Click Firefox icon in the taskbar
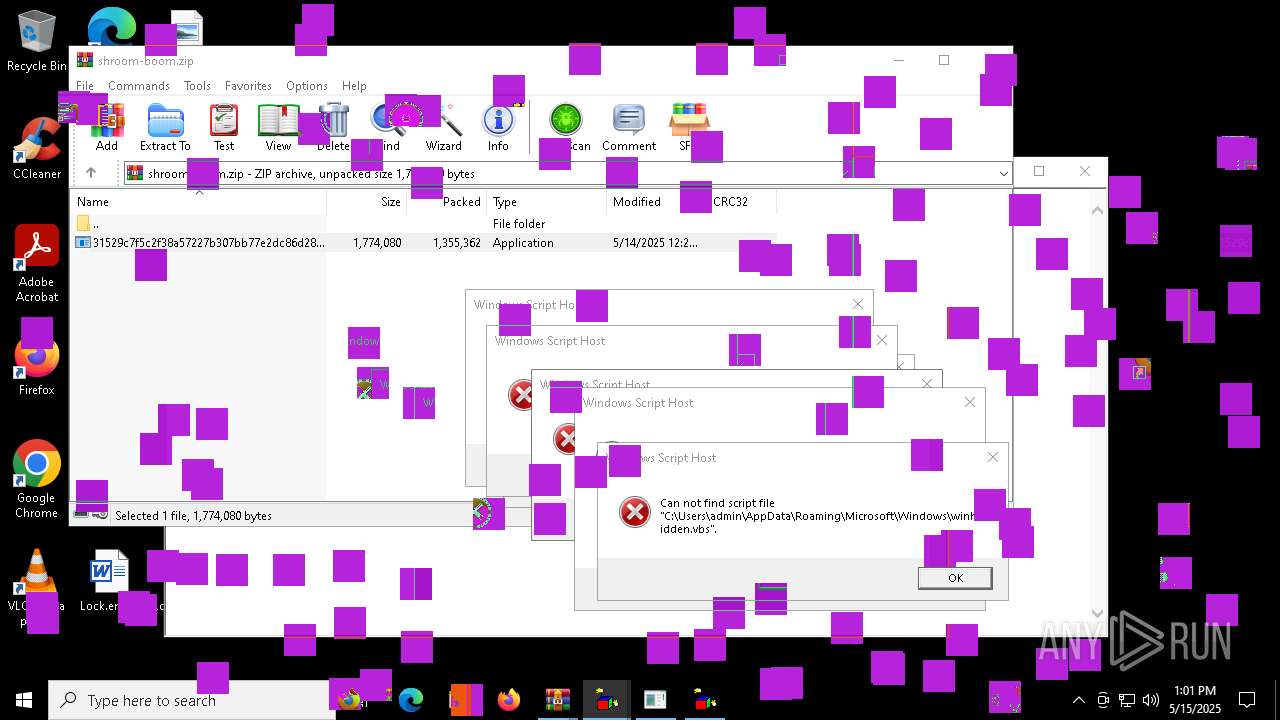Screen dimensions: 1280x720 509,700
